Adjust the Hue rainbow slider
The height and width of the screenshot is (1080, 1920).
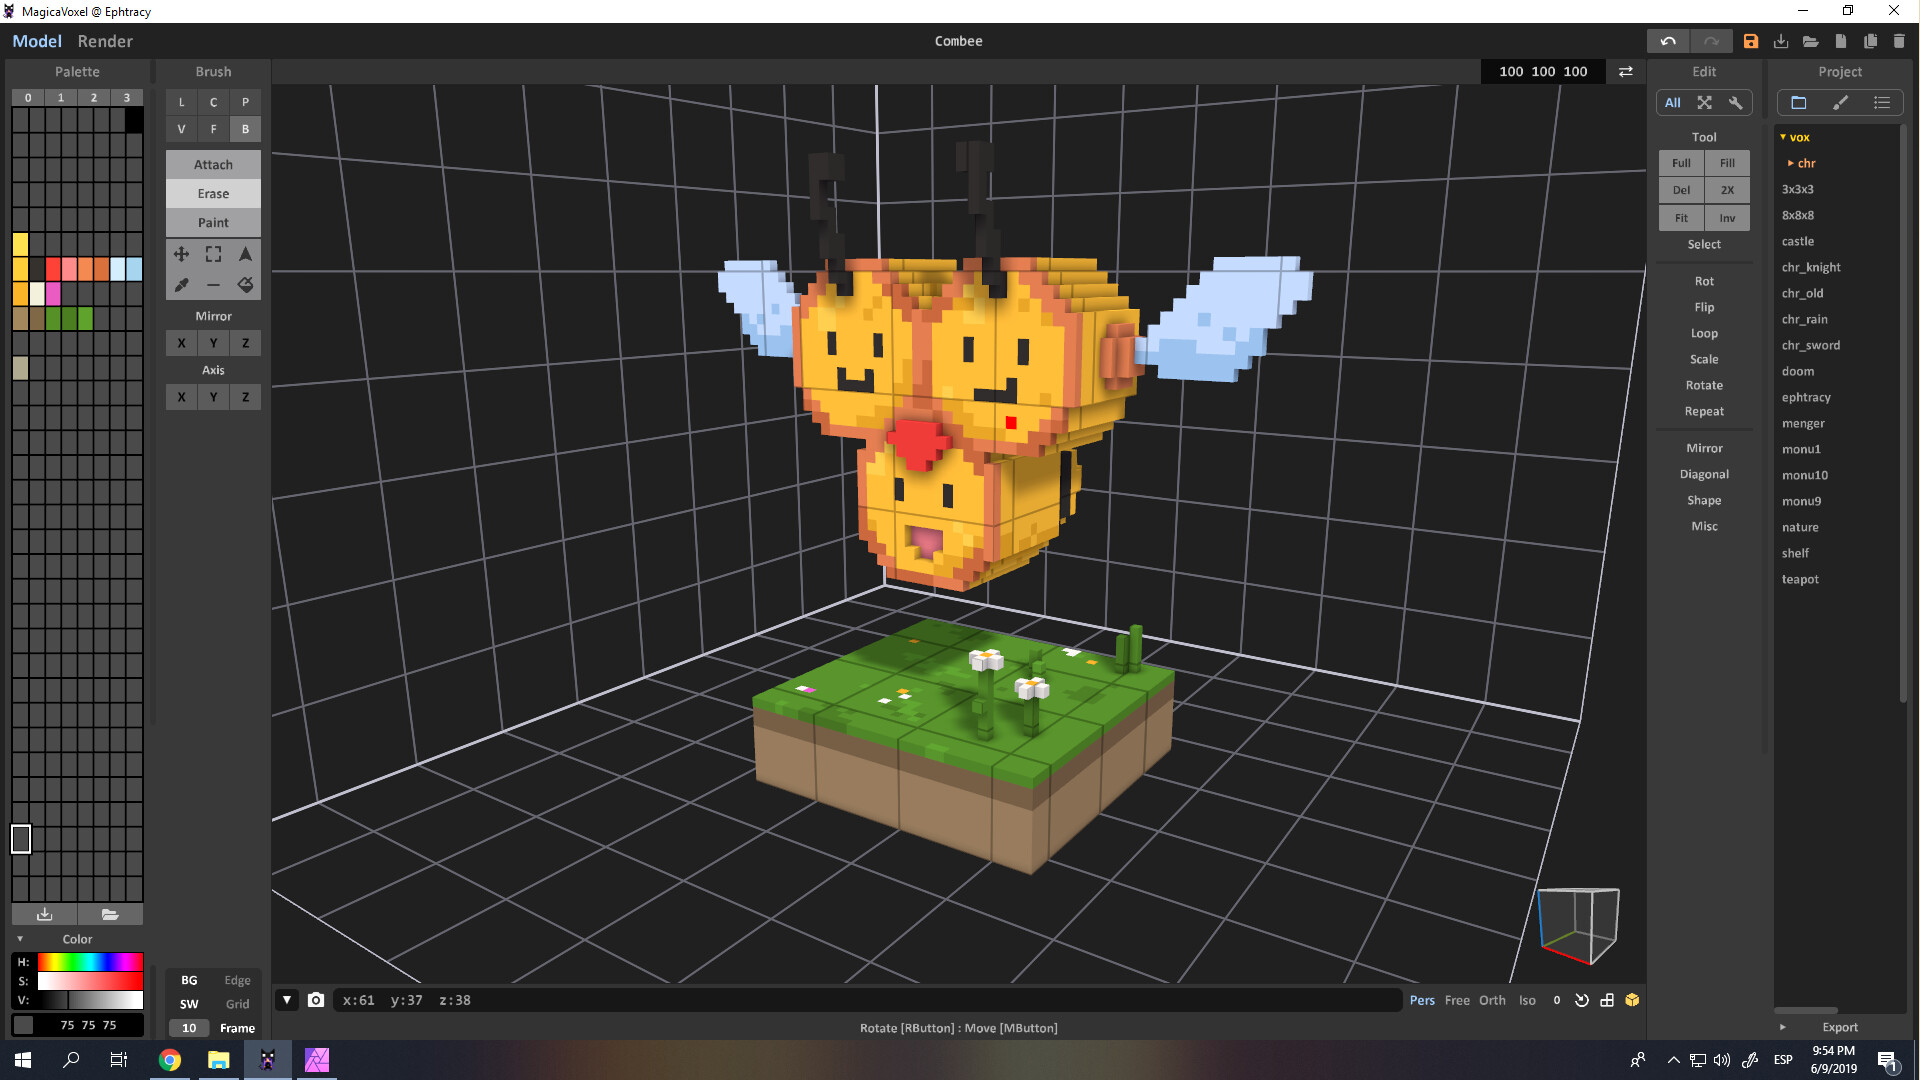pos(90,962)
